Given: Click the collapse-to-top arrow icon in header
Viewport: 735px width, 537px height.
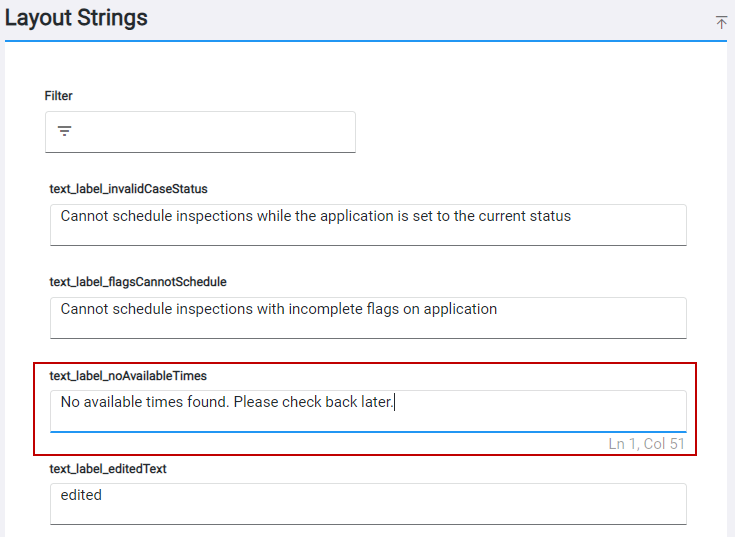Looking at the screenshot, I should [721, 22].
